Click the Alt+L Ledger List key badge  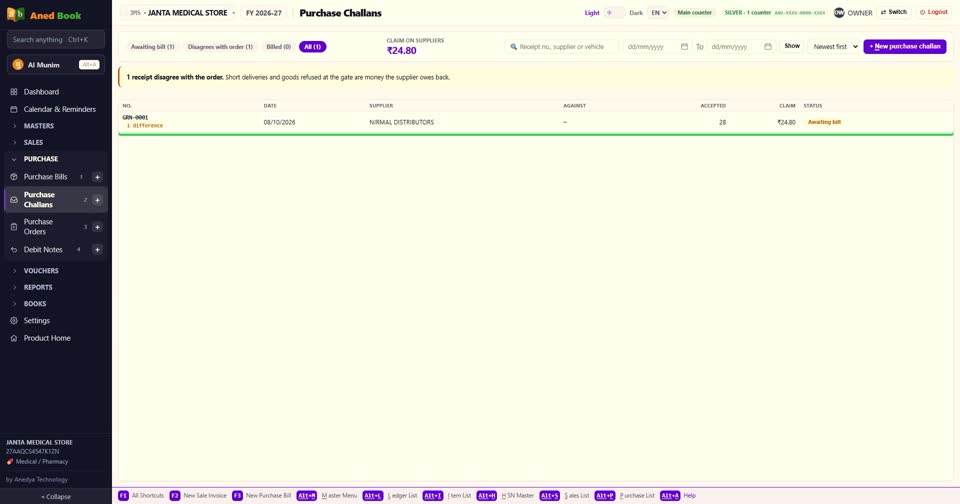click(373, 495)
